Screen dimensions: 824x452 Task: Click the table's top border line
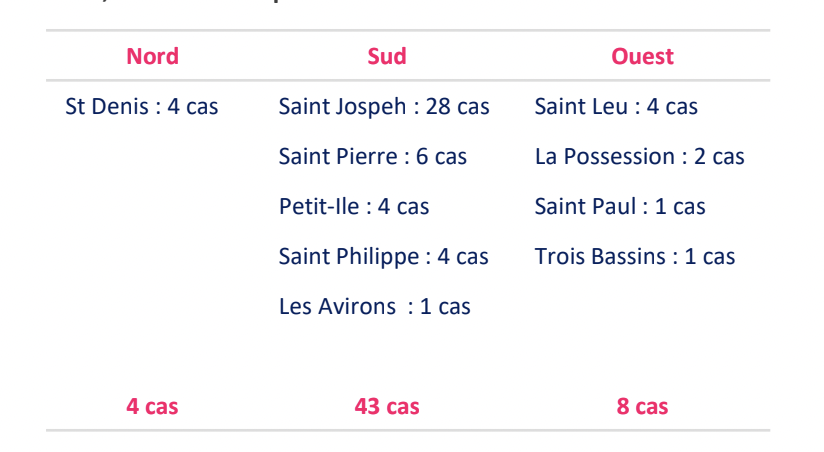point(408,31)
